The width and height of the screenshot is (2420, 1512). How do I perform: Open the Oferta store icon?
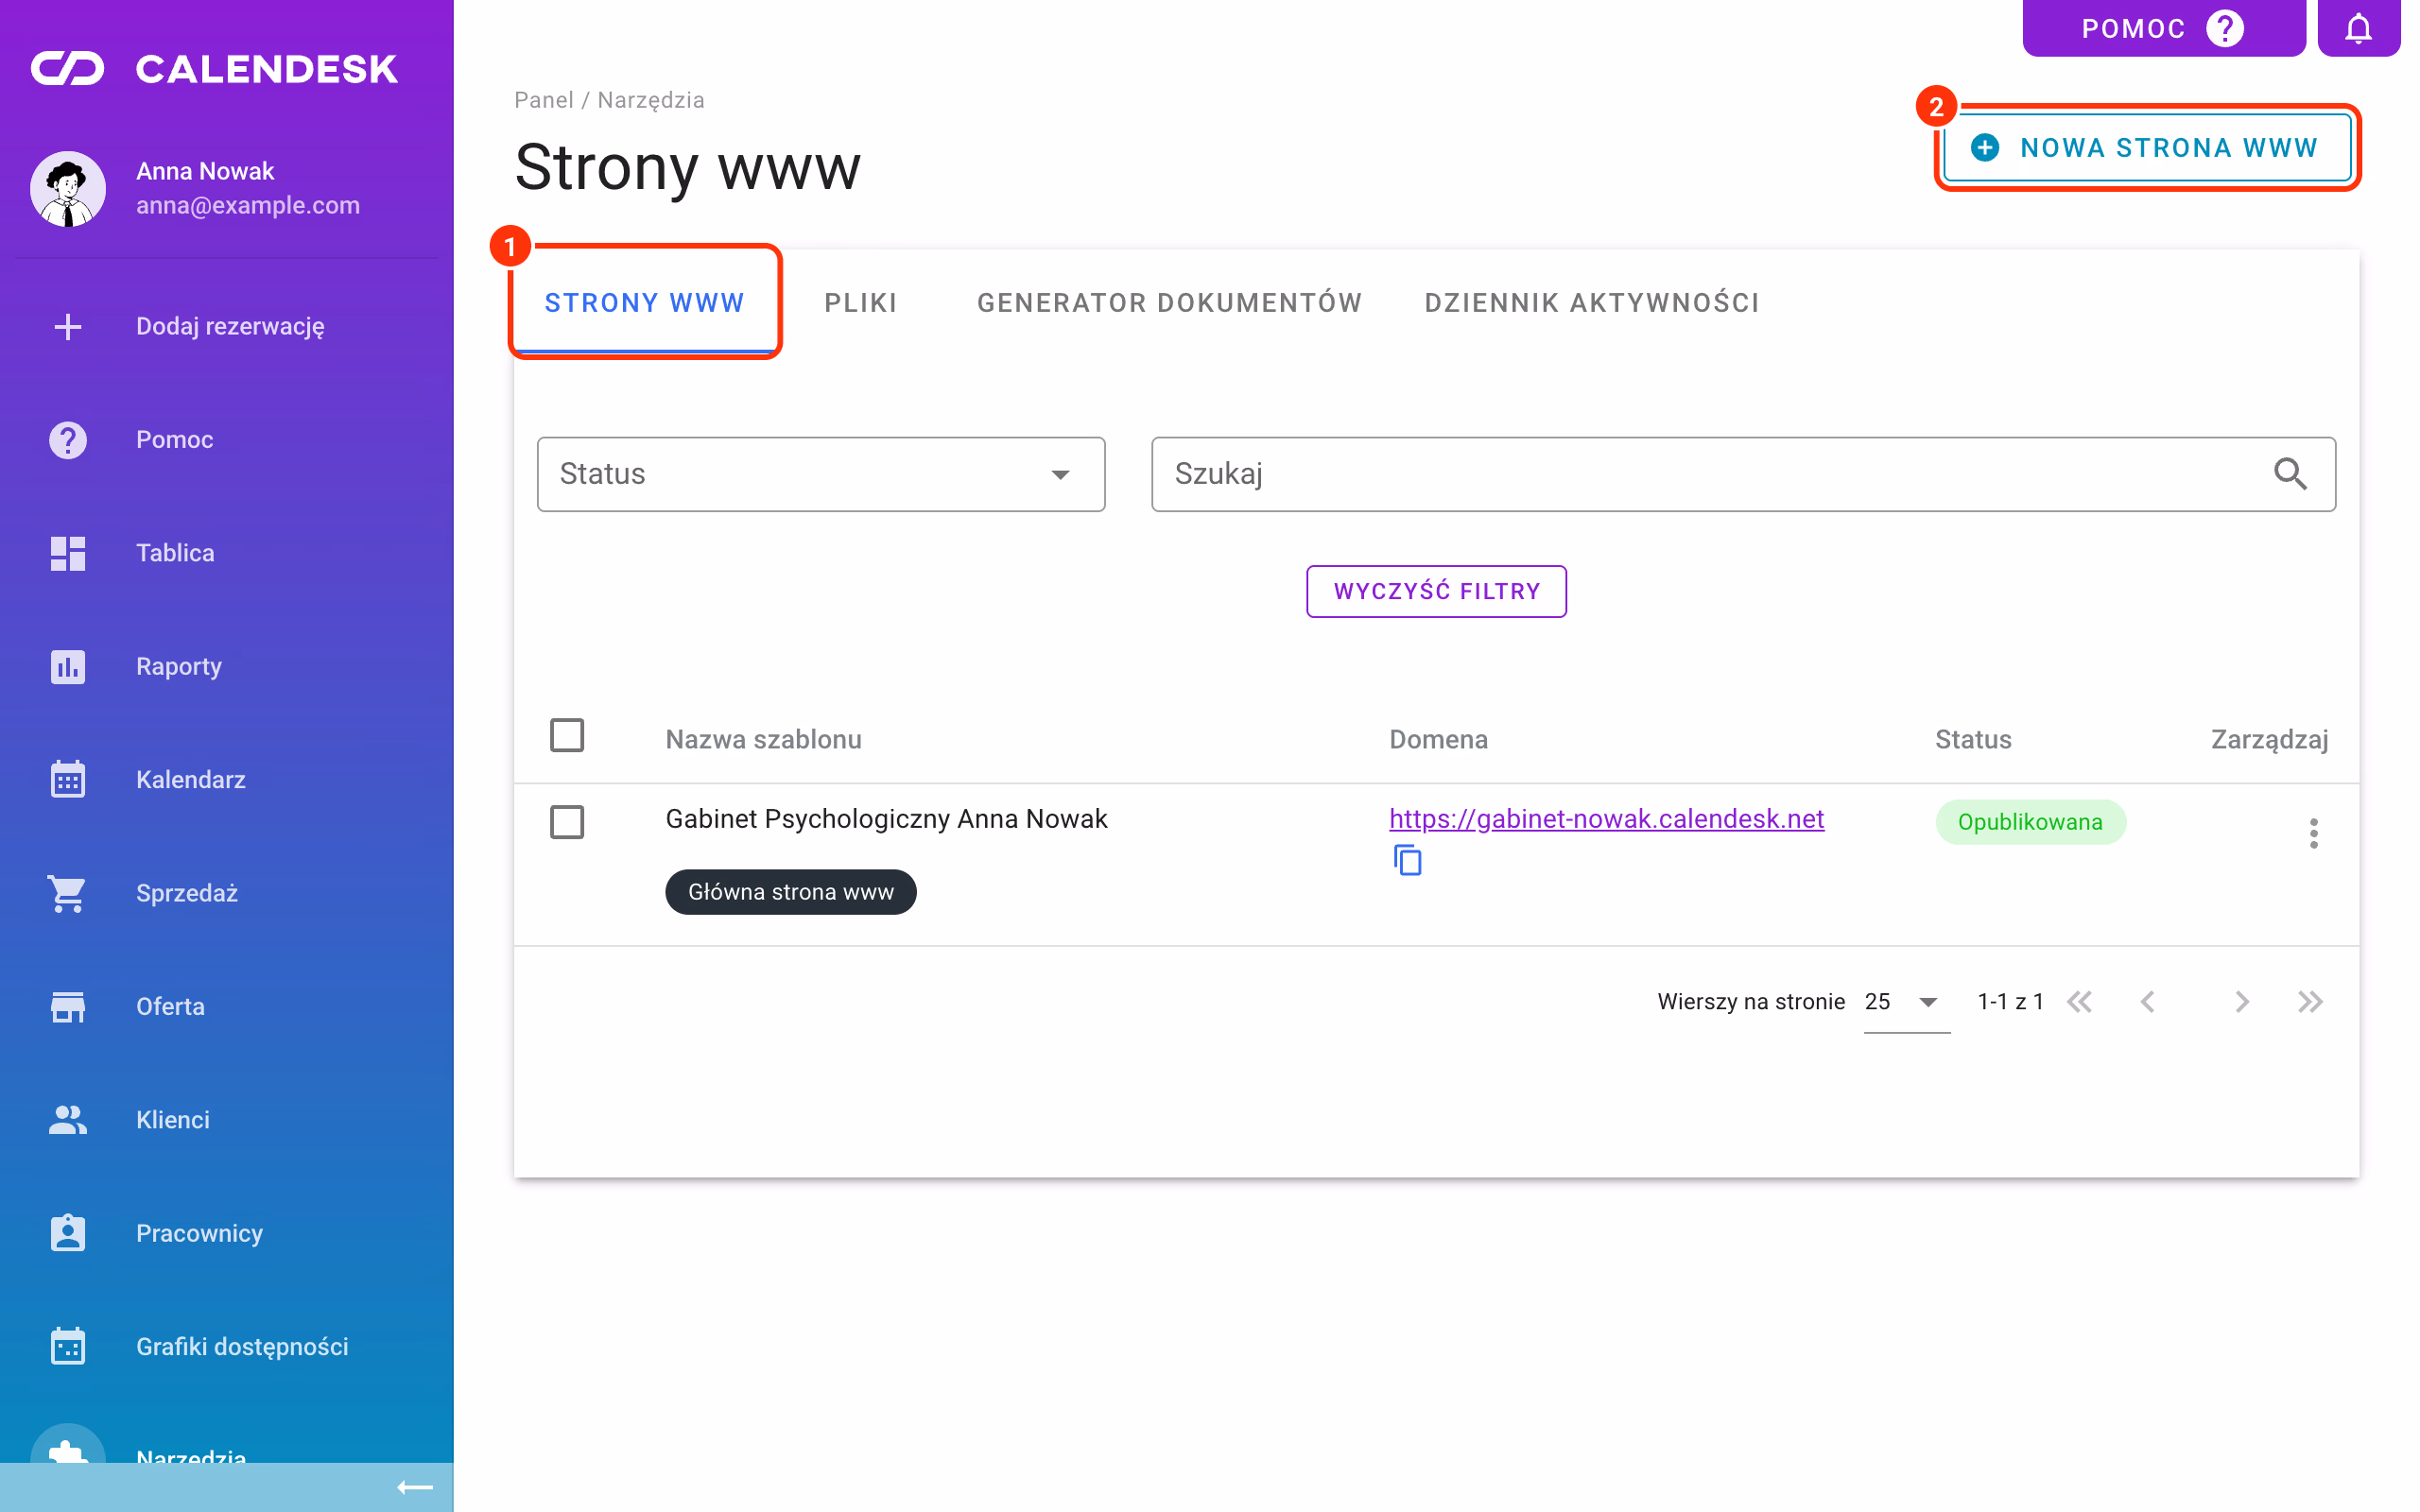68,1006
